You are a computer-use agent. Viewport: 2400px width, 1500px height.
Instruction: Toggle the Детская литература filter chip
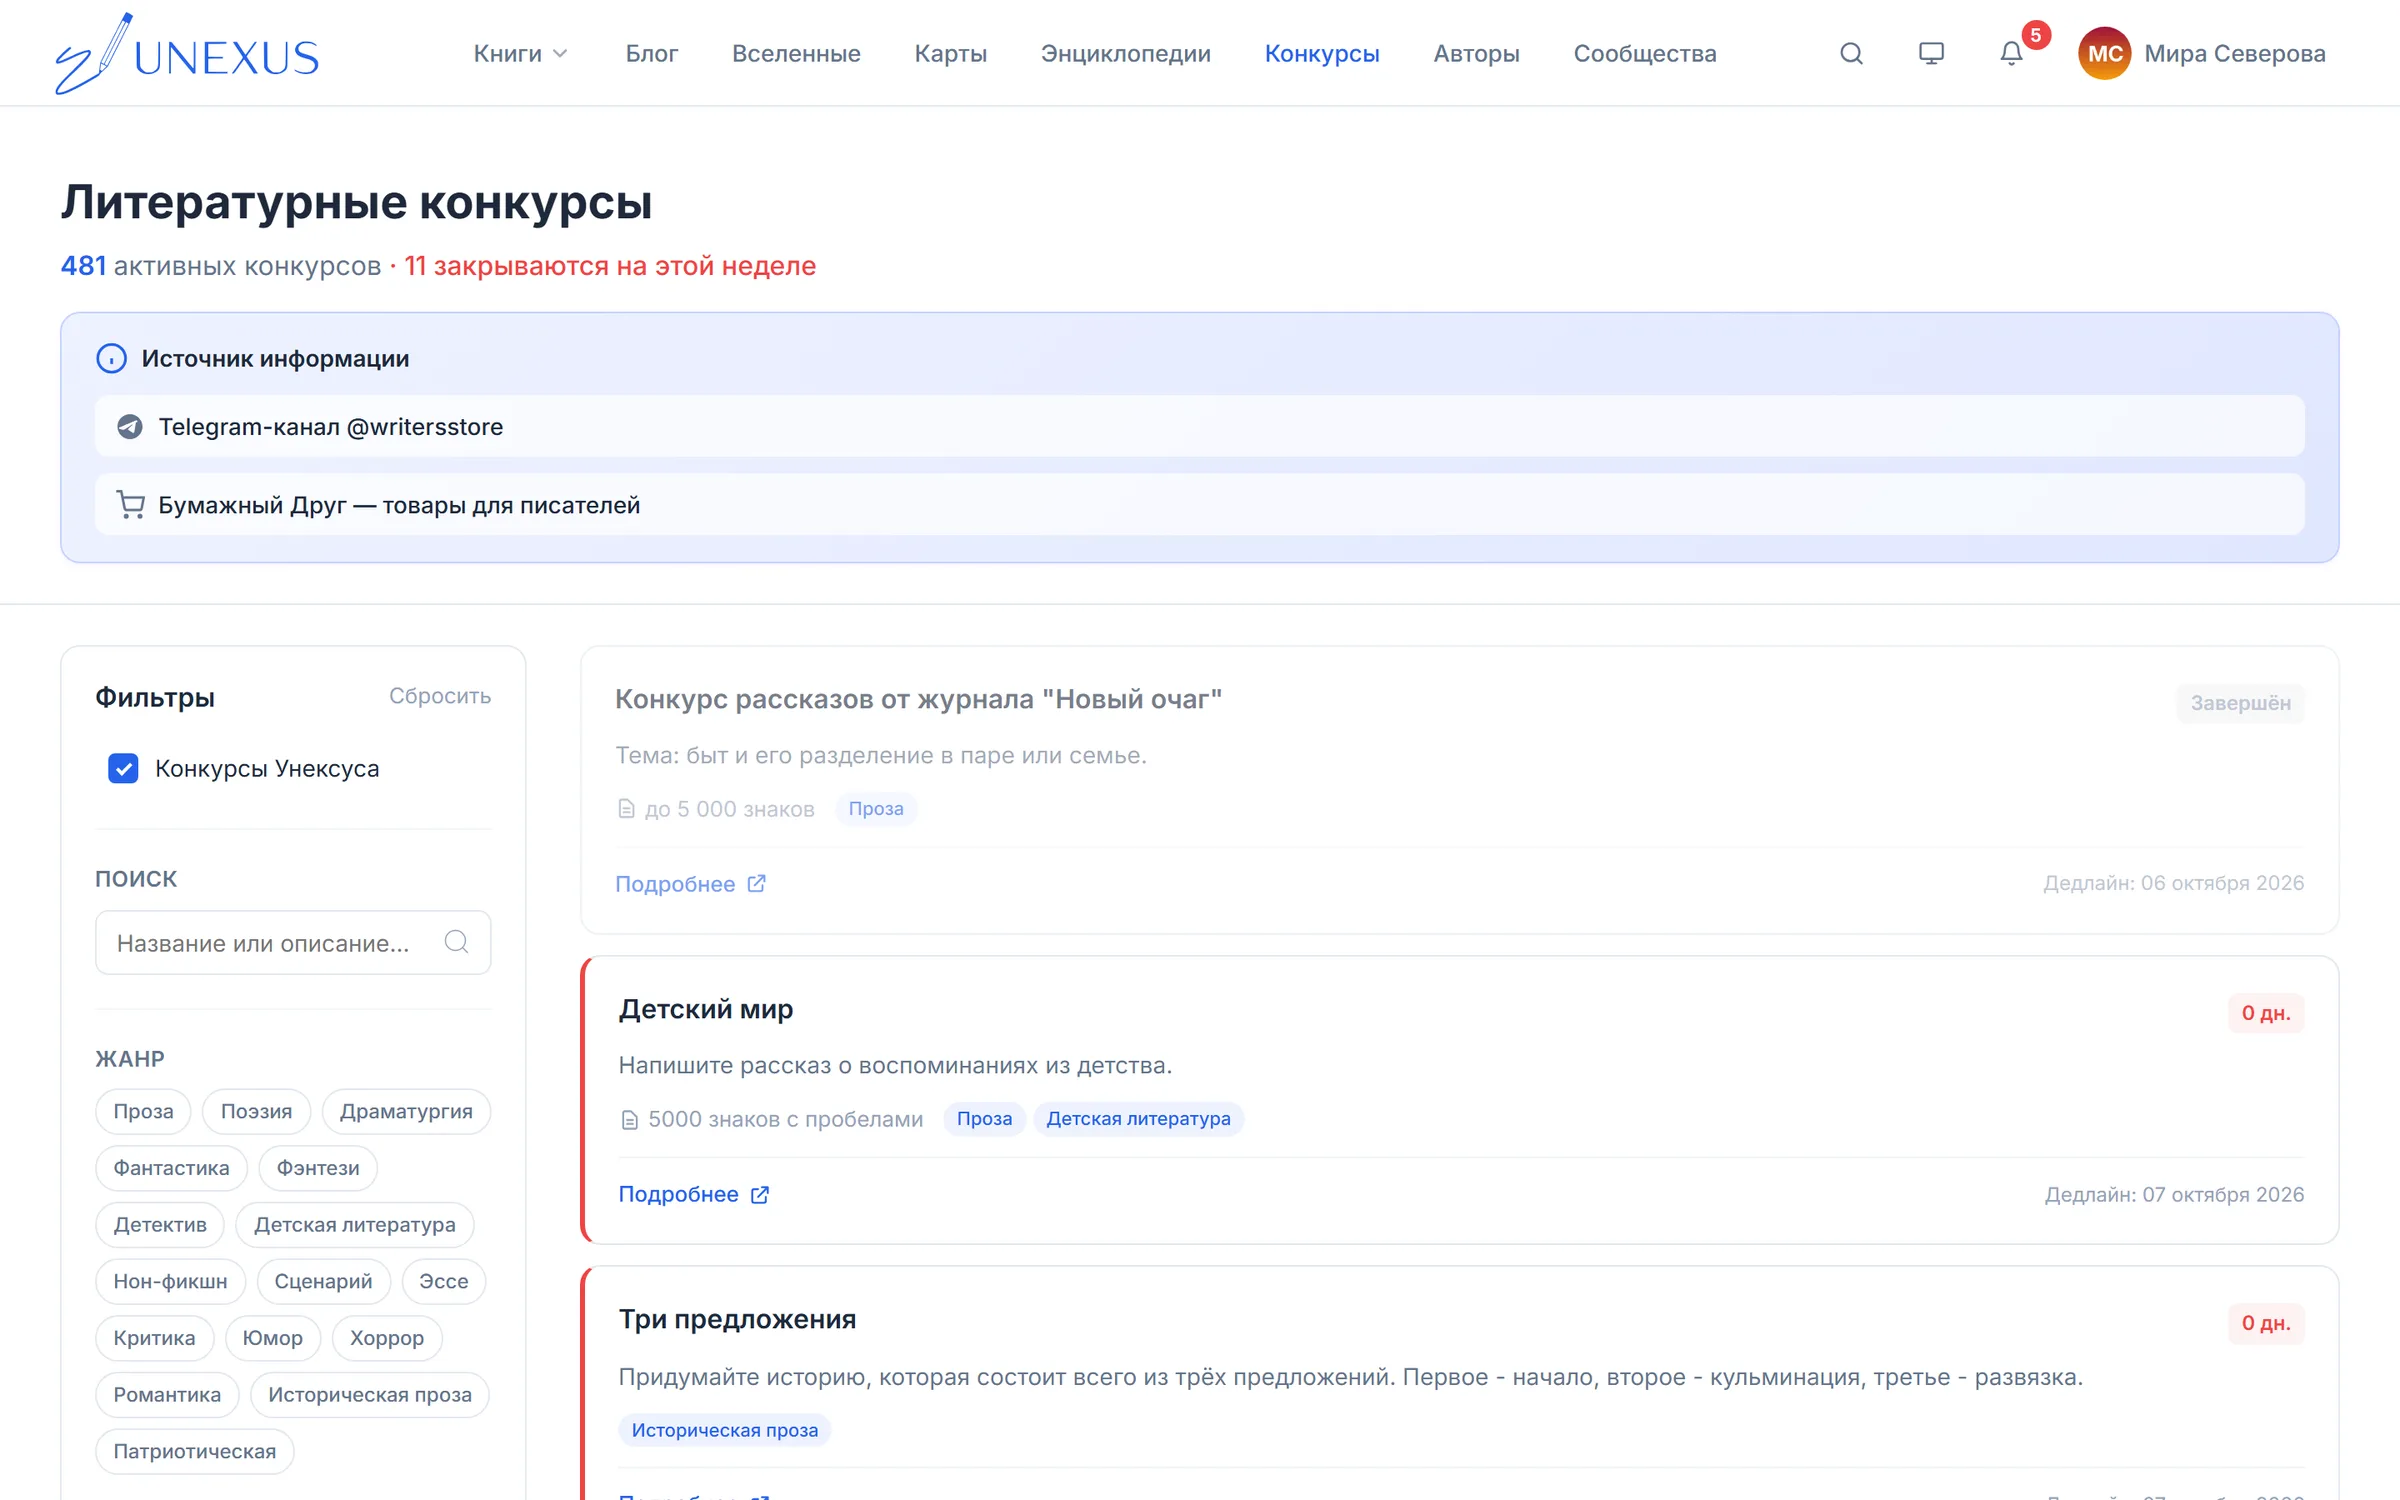tap(355, 1224)
